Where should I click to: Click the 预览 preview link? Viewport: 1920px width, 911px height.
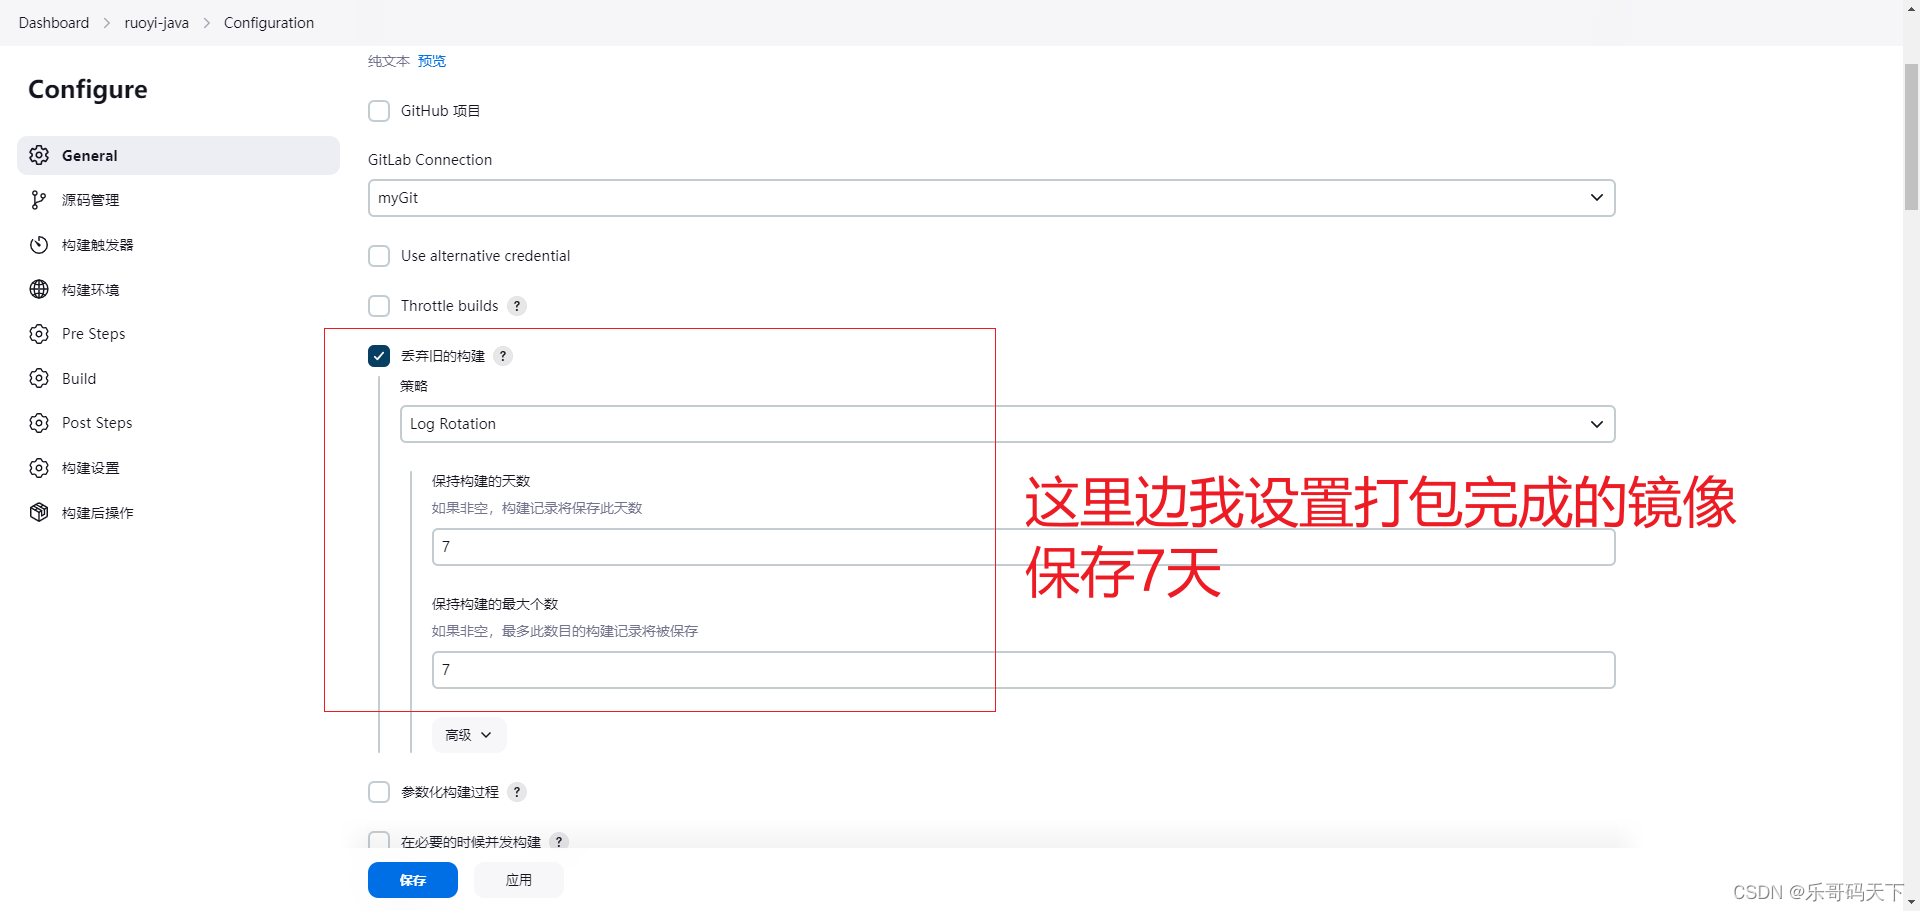coord(432,61)
